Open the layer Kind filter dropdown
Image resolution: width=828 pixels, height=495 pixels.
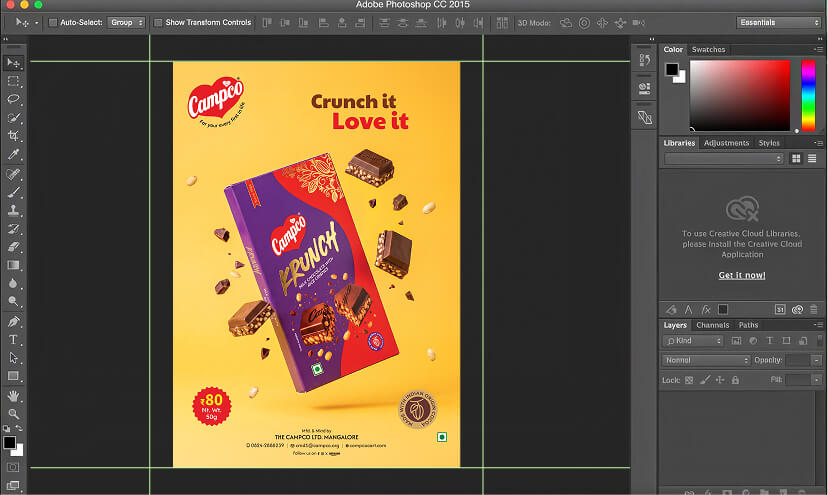[x=692, y=341]
